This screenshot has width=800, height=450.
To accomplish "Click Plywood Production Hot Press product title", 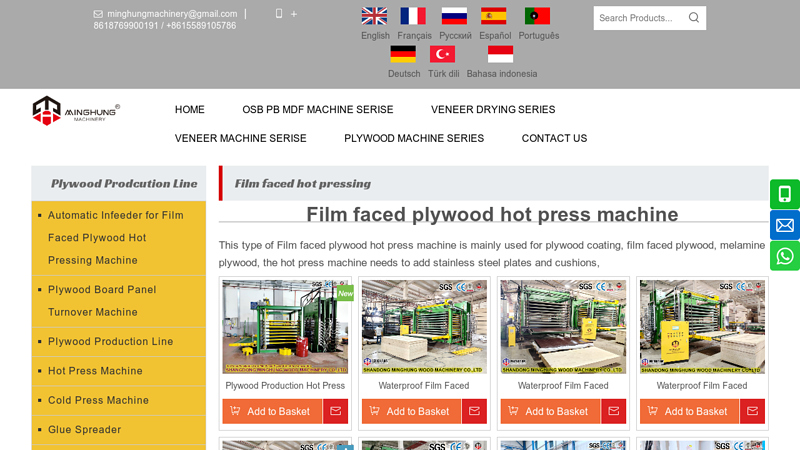I will (x=285, y=386).
